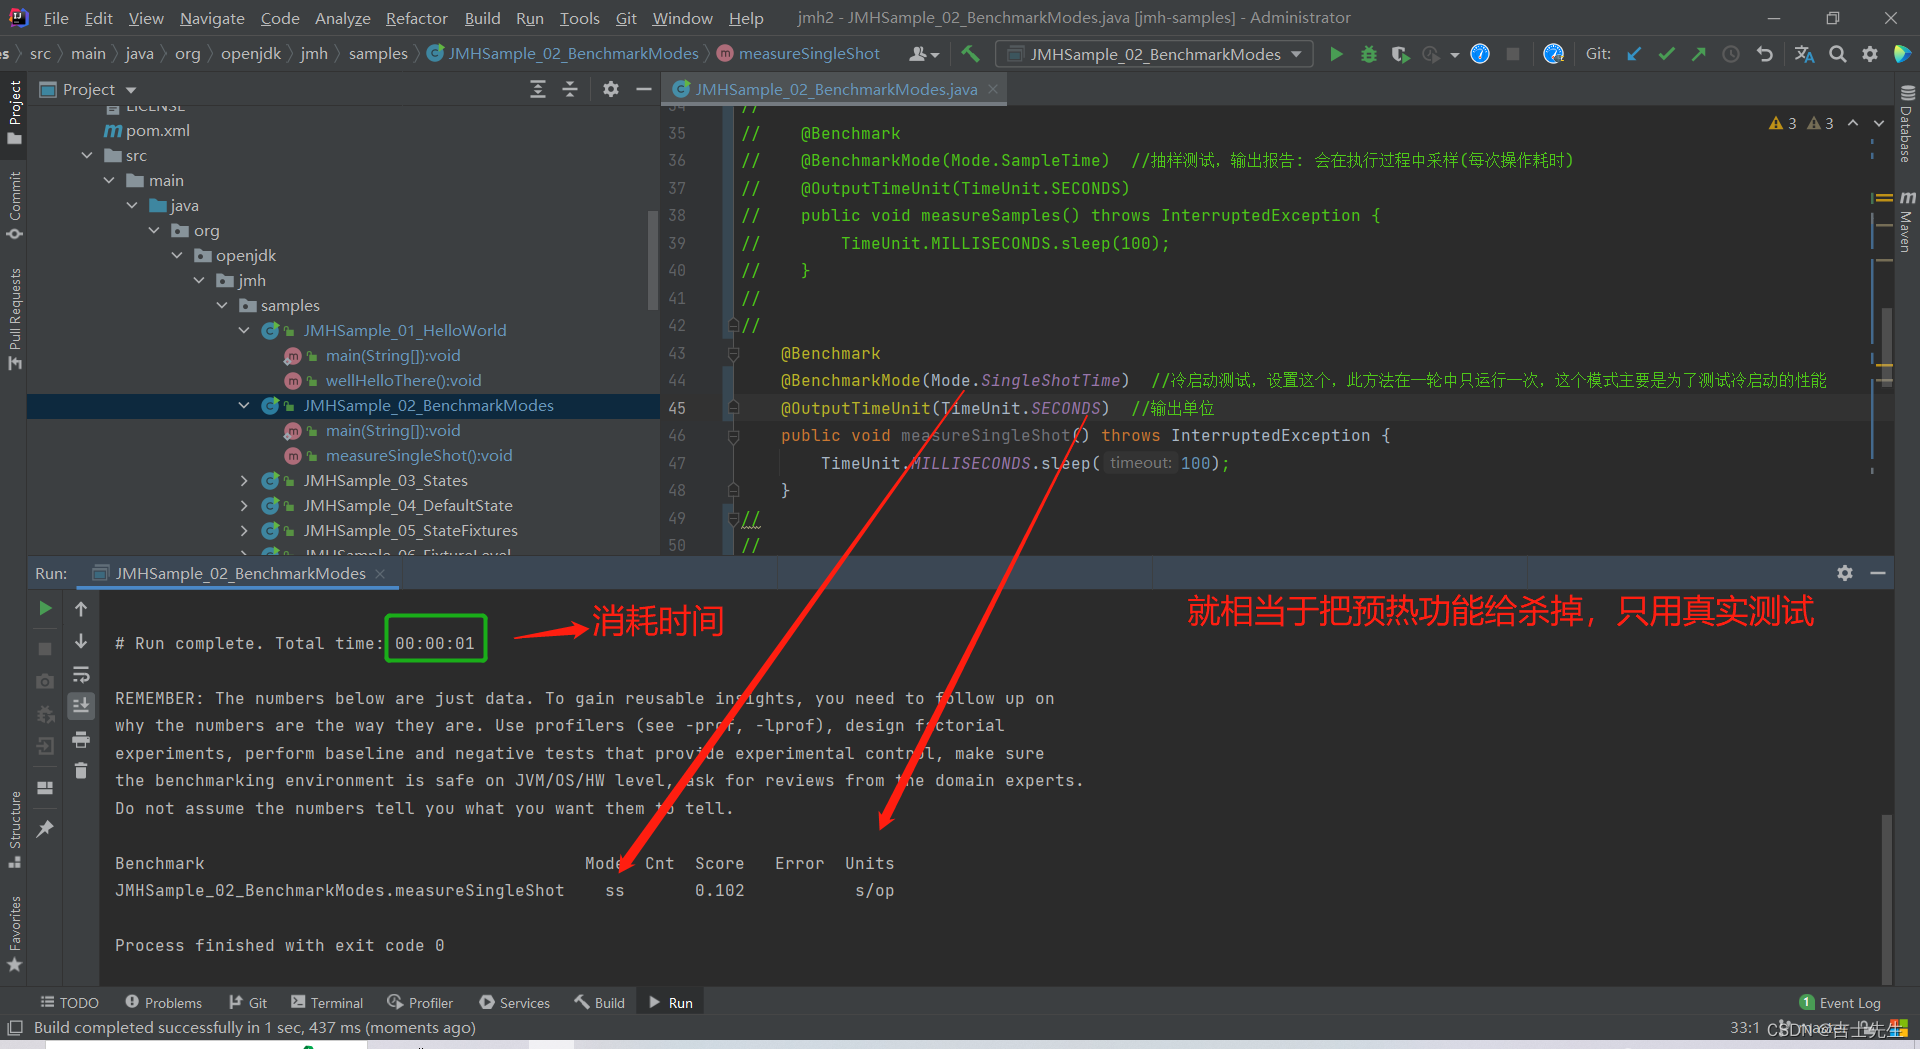Toggle soft-wrap in Run console
This screenshot has height=1049, width=1920.
81,674
